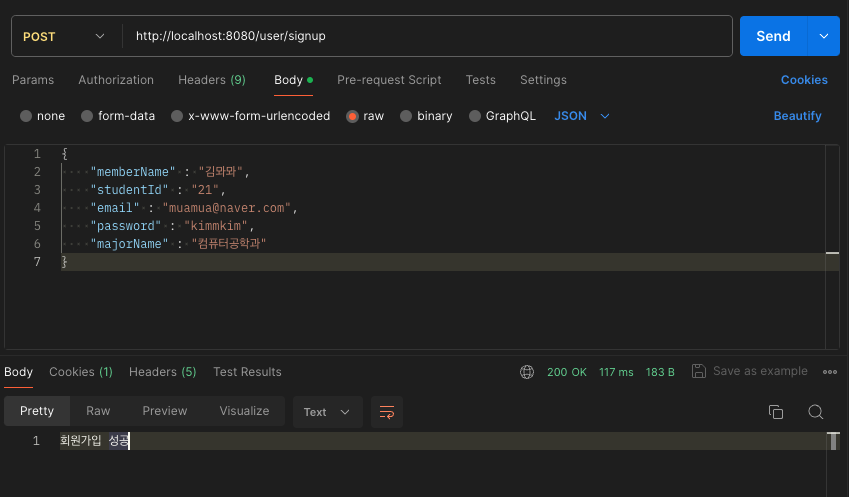849x497 pixels.
Task: Open the Headers (9) request tab
Action: pyautogui.click(x=212, y=80)
